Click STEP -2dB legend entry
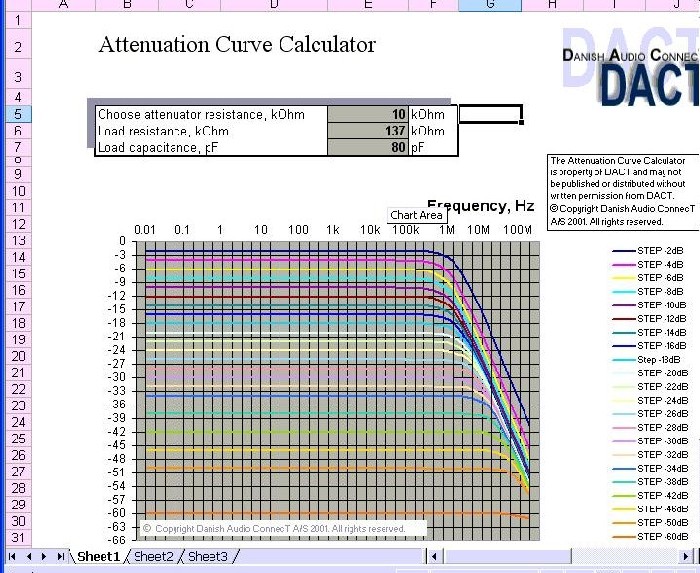The width and height of the screenshot is (700, 573). pos(660,251)
